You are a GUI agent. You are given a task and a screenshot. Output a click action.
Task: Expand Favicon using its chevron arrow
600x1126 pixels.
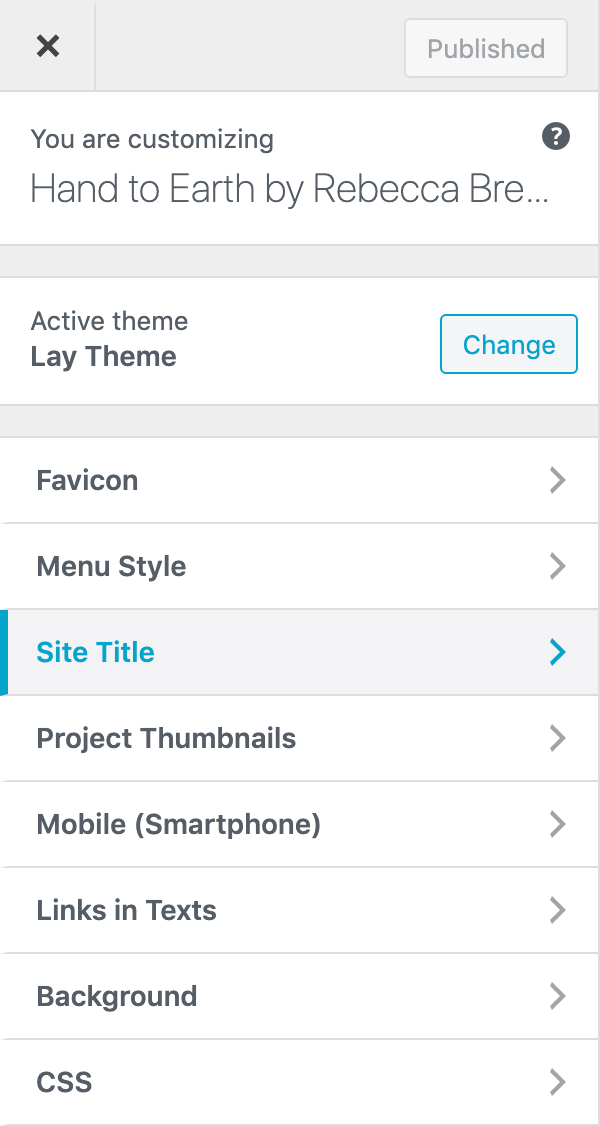pyautogui.click(x=558, y=480)
